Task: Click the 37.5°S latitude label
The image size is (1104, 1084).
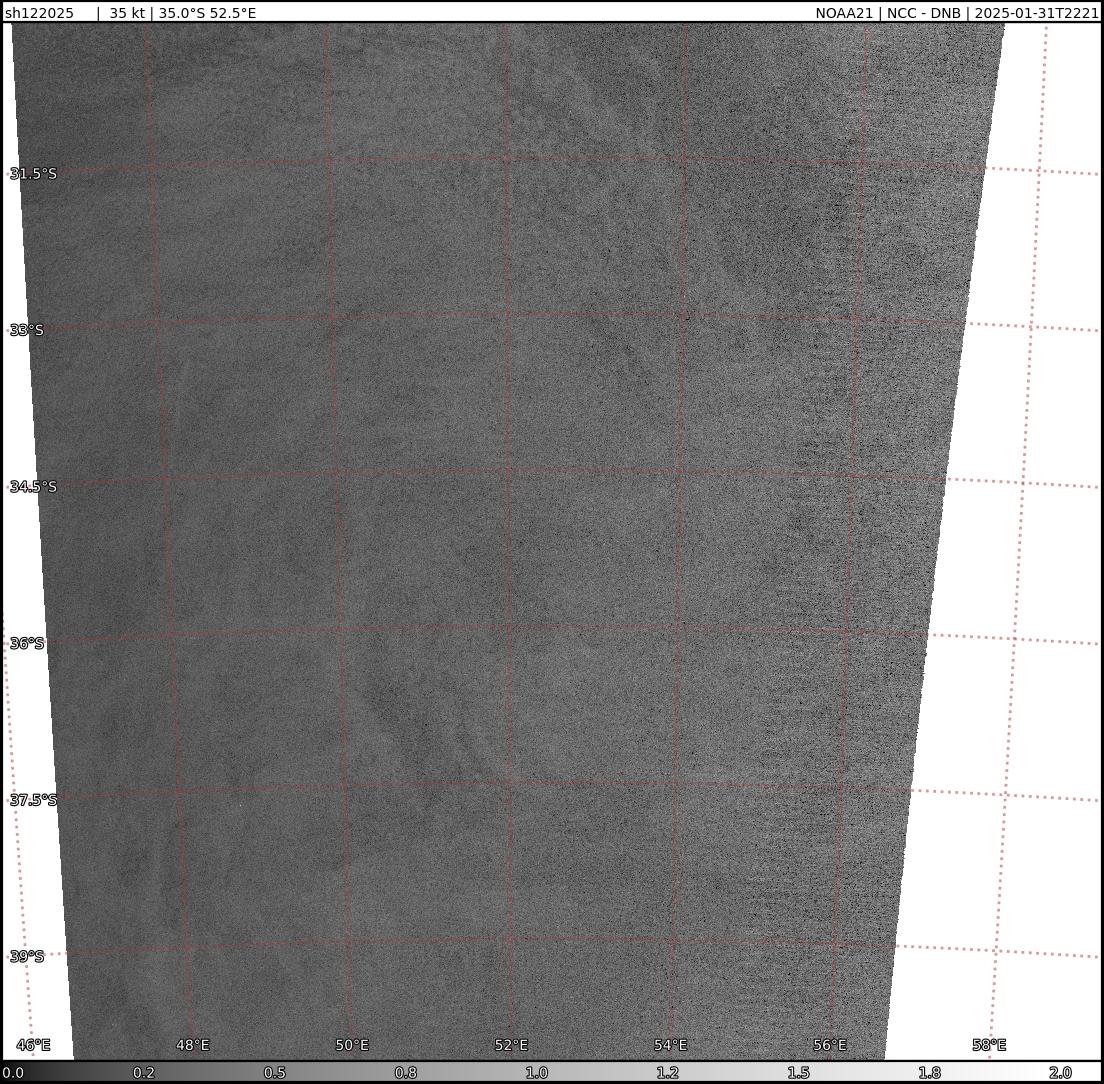Action: click(x=34, y=800)
